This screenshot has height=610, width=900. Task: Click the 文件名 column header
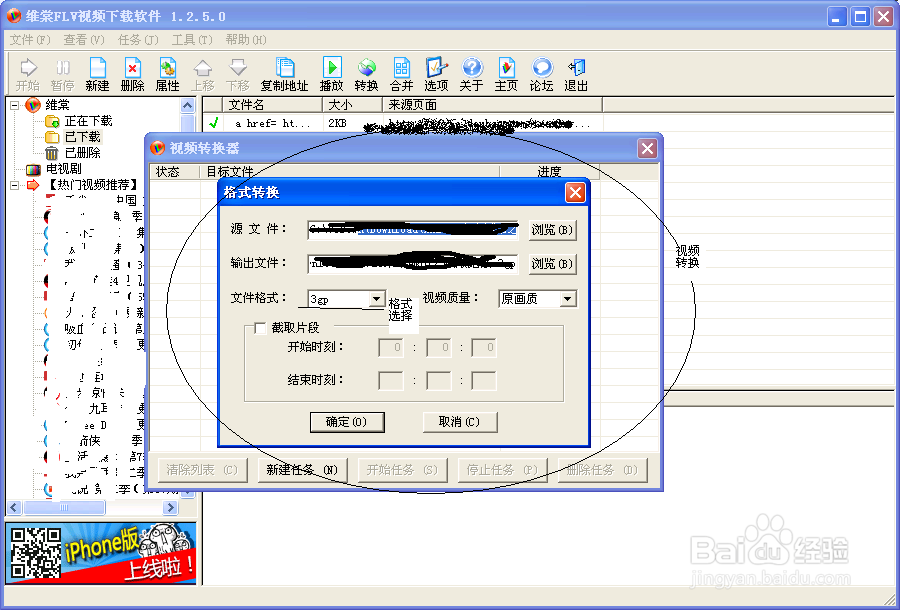click(x=273, y=105)
